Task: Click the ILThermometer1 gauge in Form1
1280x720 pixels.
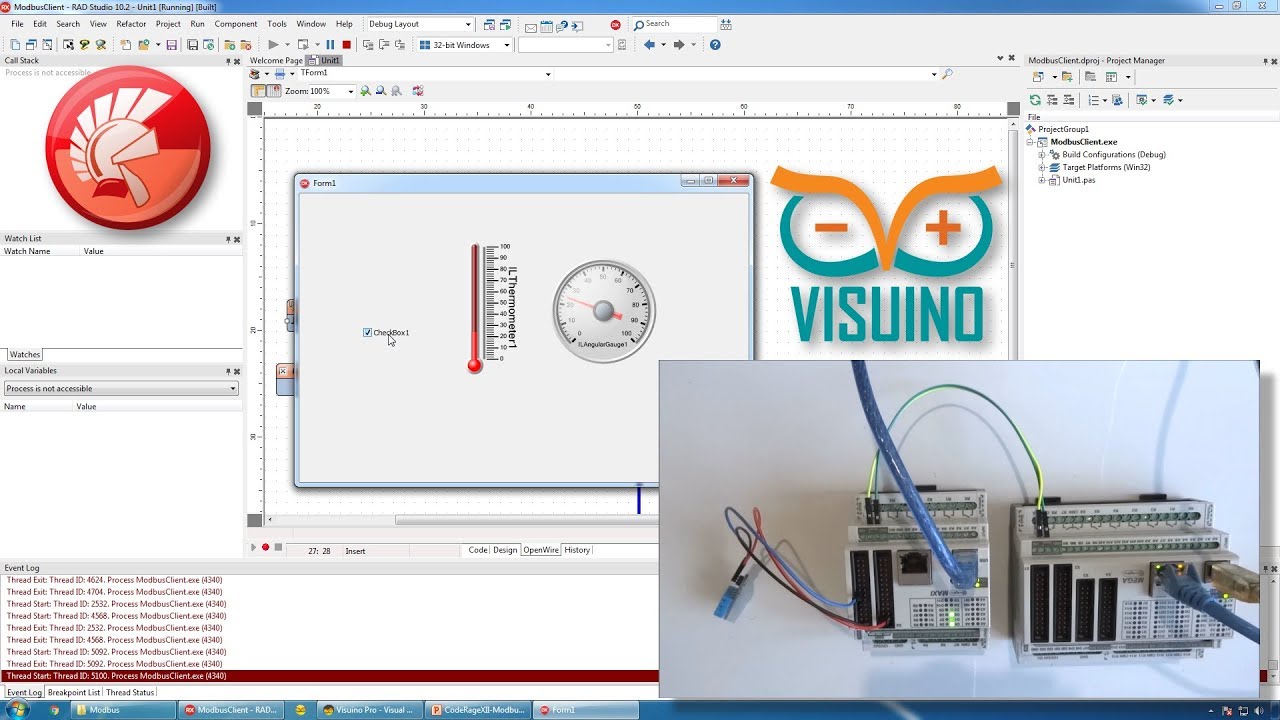Action: point(493,308)
